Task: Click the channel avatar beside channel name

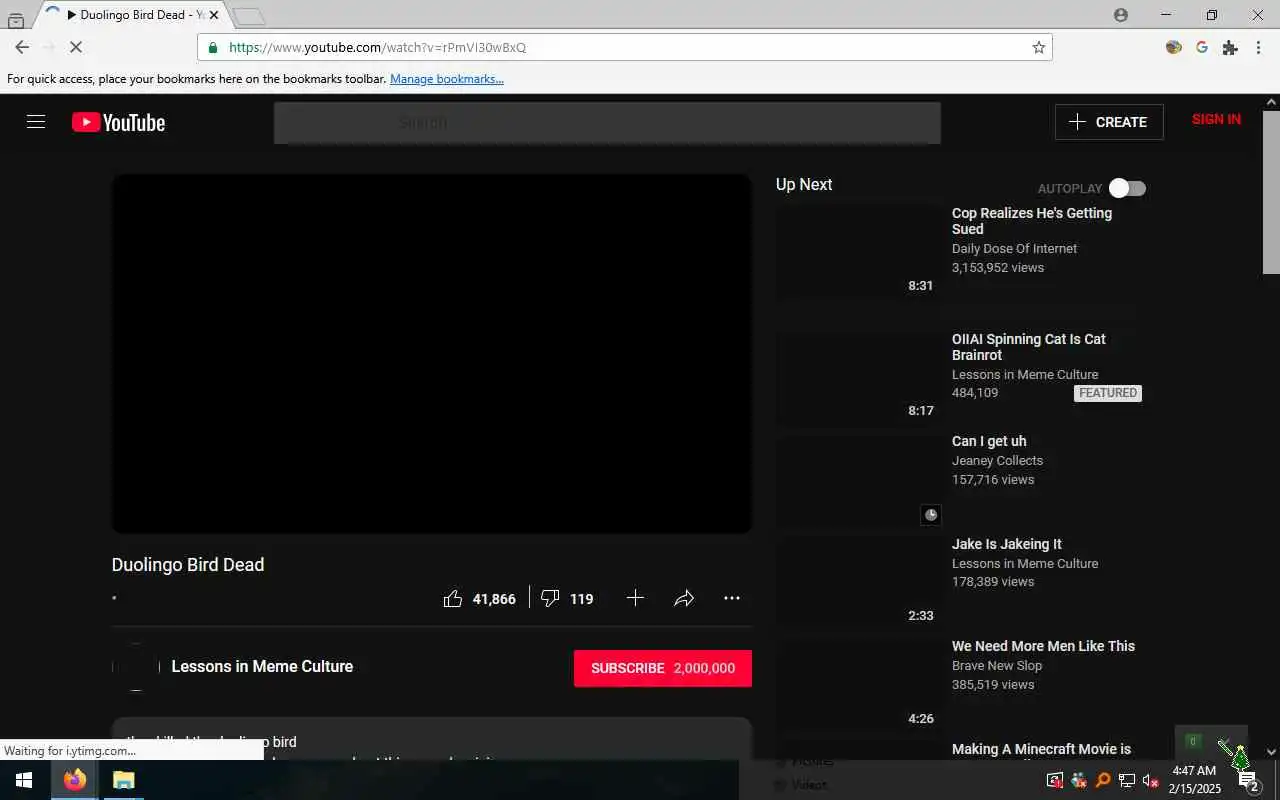Action: [x=136, y=667]
